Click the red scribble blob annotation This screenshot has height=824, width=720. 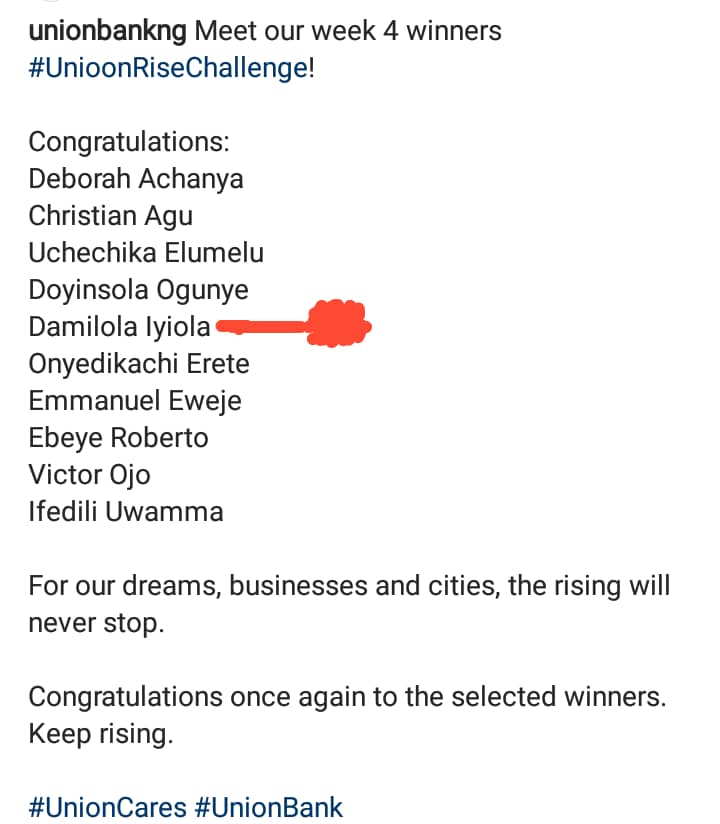(338, 324)
